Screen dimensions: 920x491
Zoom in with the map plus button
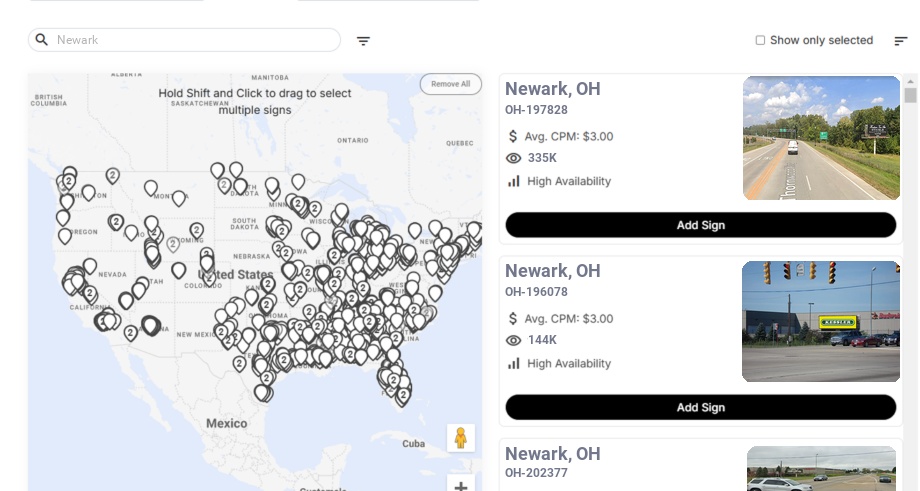(x=461, y=486)
